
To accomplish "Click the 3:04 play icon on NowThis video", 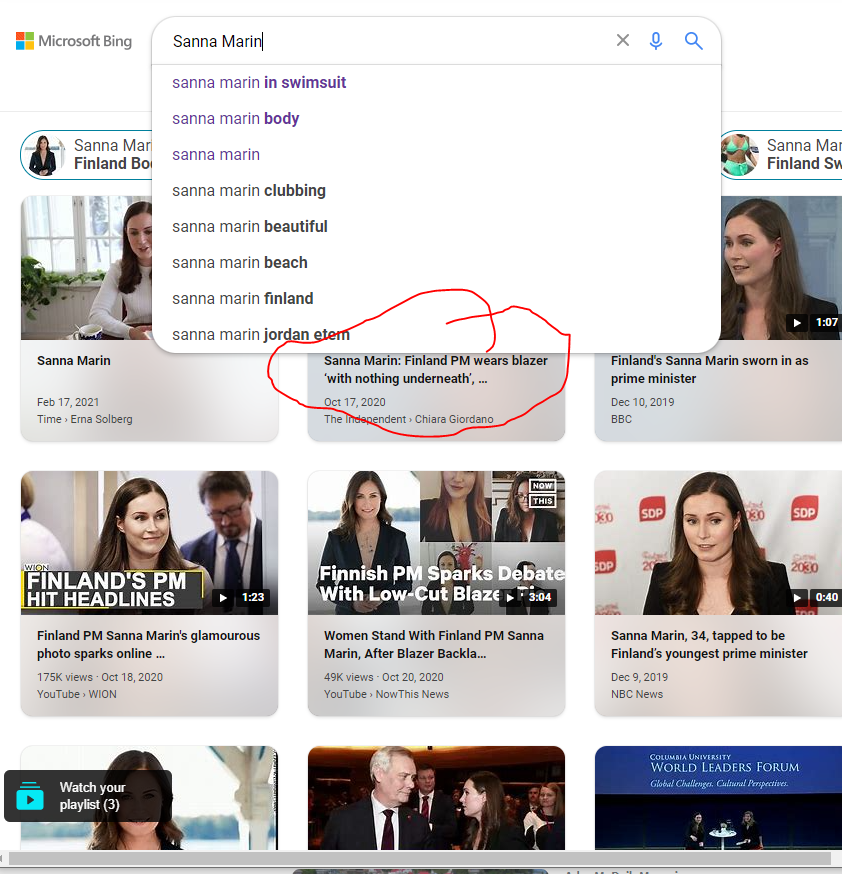I will click(510, 598).
